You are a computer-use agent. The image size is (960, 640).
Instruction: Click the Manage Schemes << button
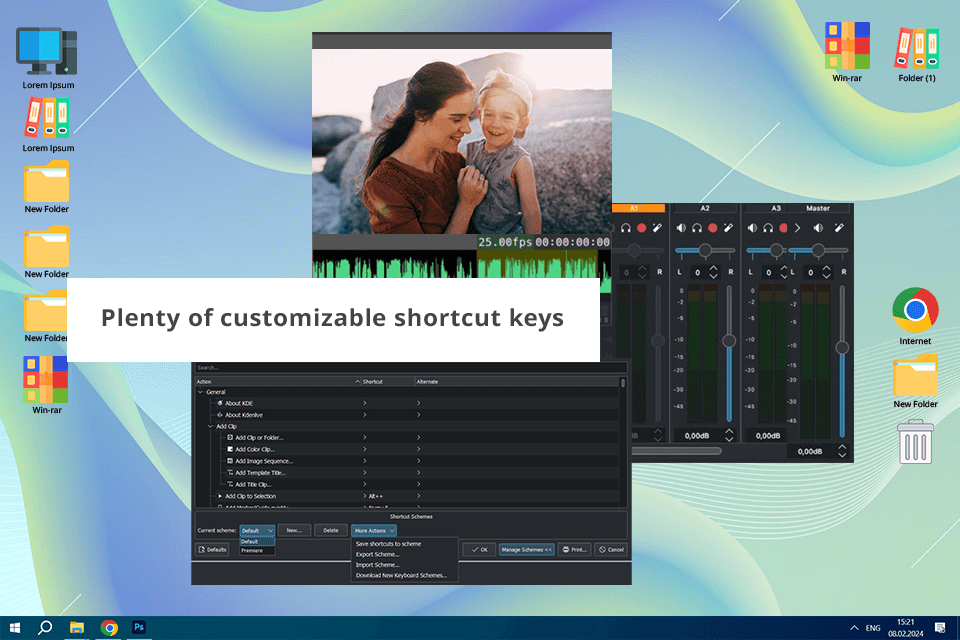[527, 549]
